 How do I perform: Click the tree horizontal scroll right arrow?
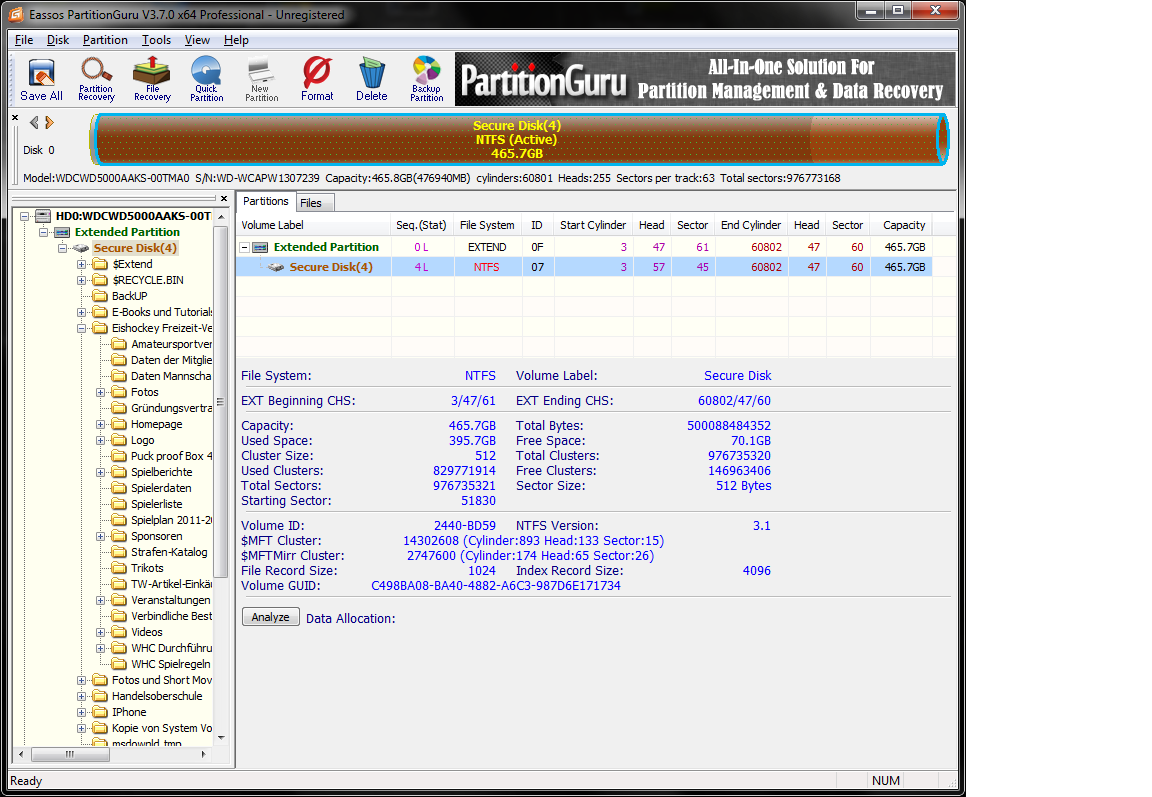tap(204, 754)
